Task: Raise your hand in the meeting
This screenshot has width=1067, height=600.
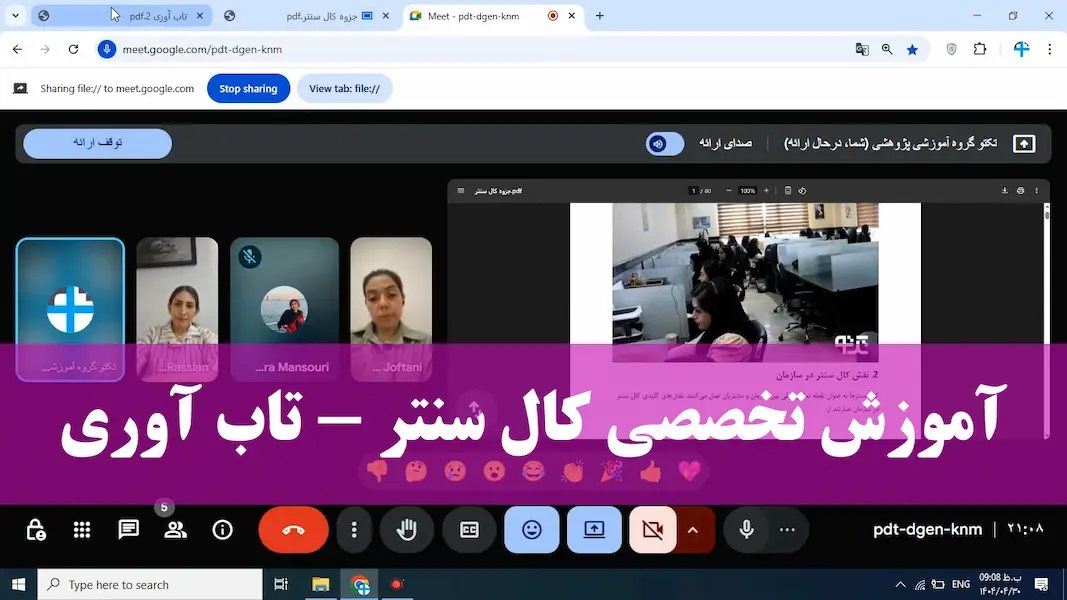Action: 406,530
